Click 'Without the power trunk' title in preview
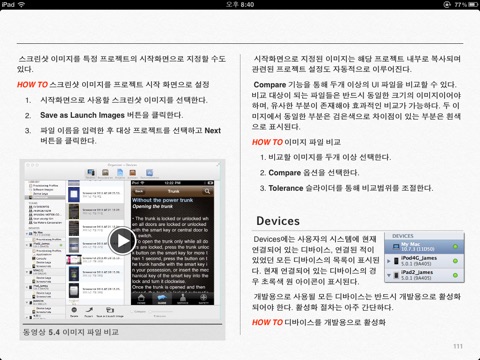The height and width of the screenshot is (360, 480). tap(162, 200)
